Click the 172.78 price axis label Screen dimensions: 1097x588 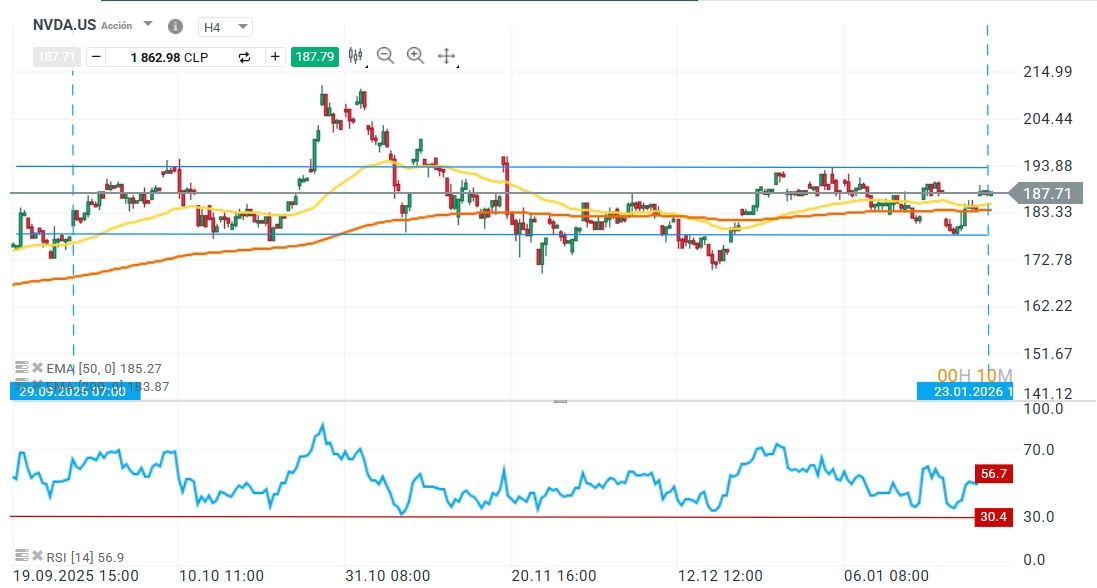[x=1047, y=260]
